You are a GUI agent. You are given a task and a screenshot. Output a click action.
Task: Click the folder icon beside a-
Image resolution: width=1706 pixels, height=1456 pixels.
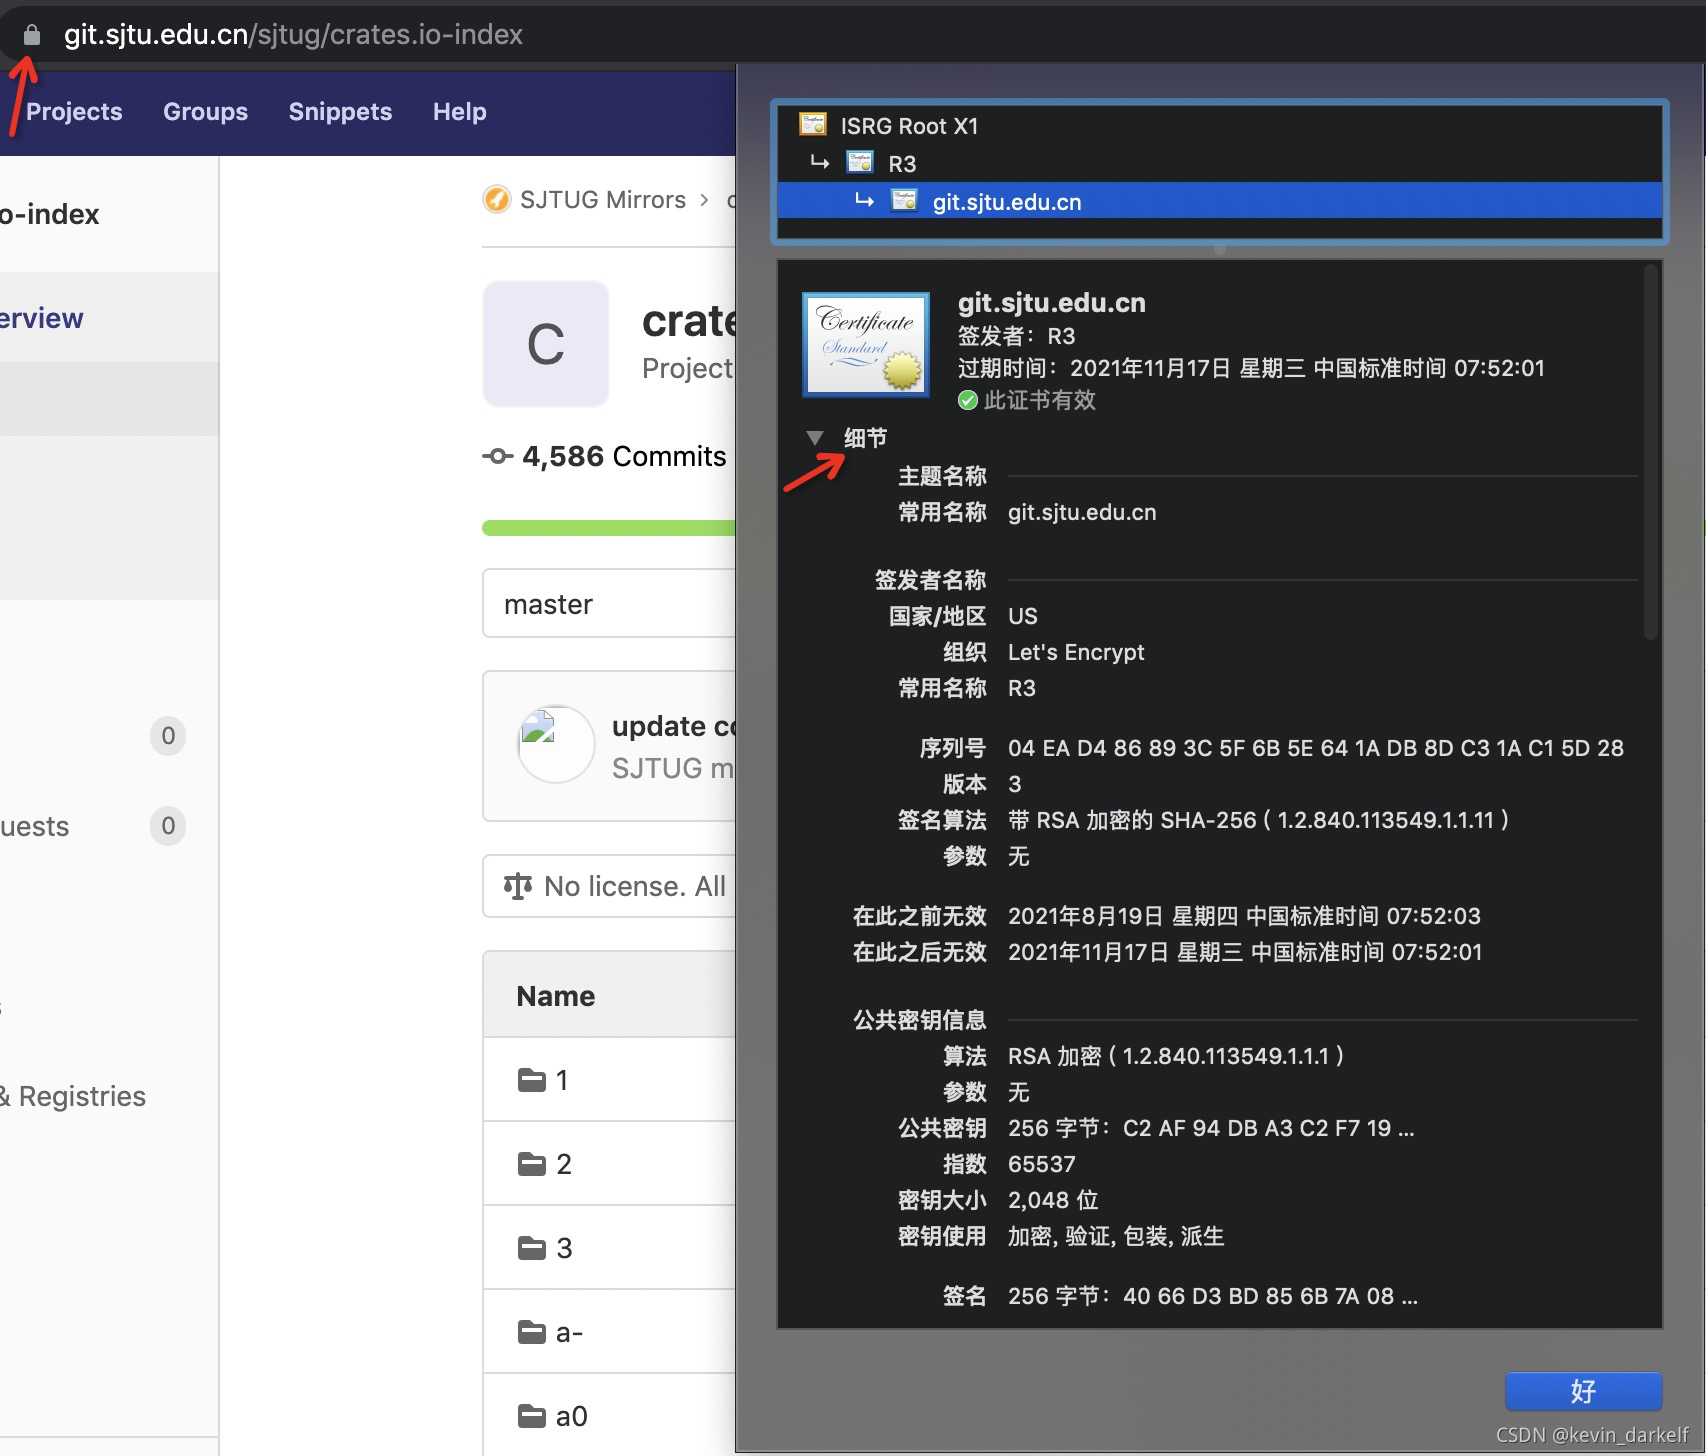(x=532, y=1332)
